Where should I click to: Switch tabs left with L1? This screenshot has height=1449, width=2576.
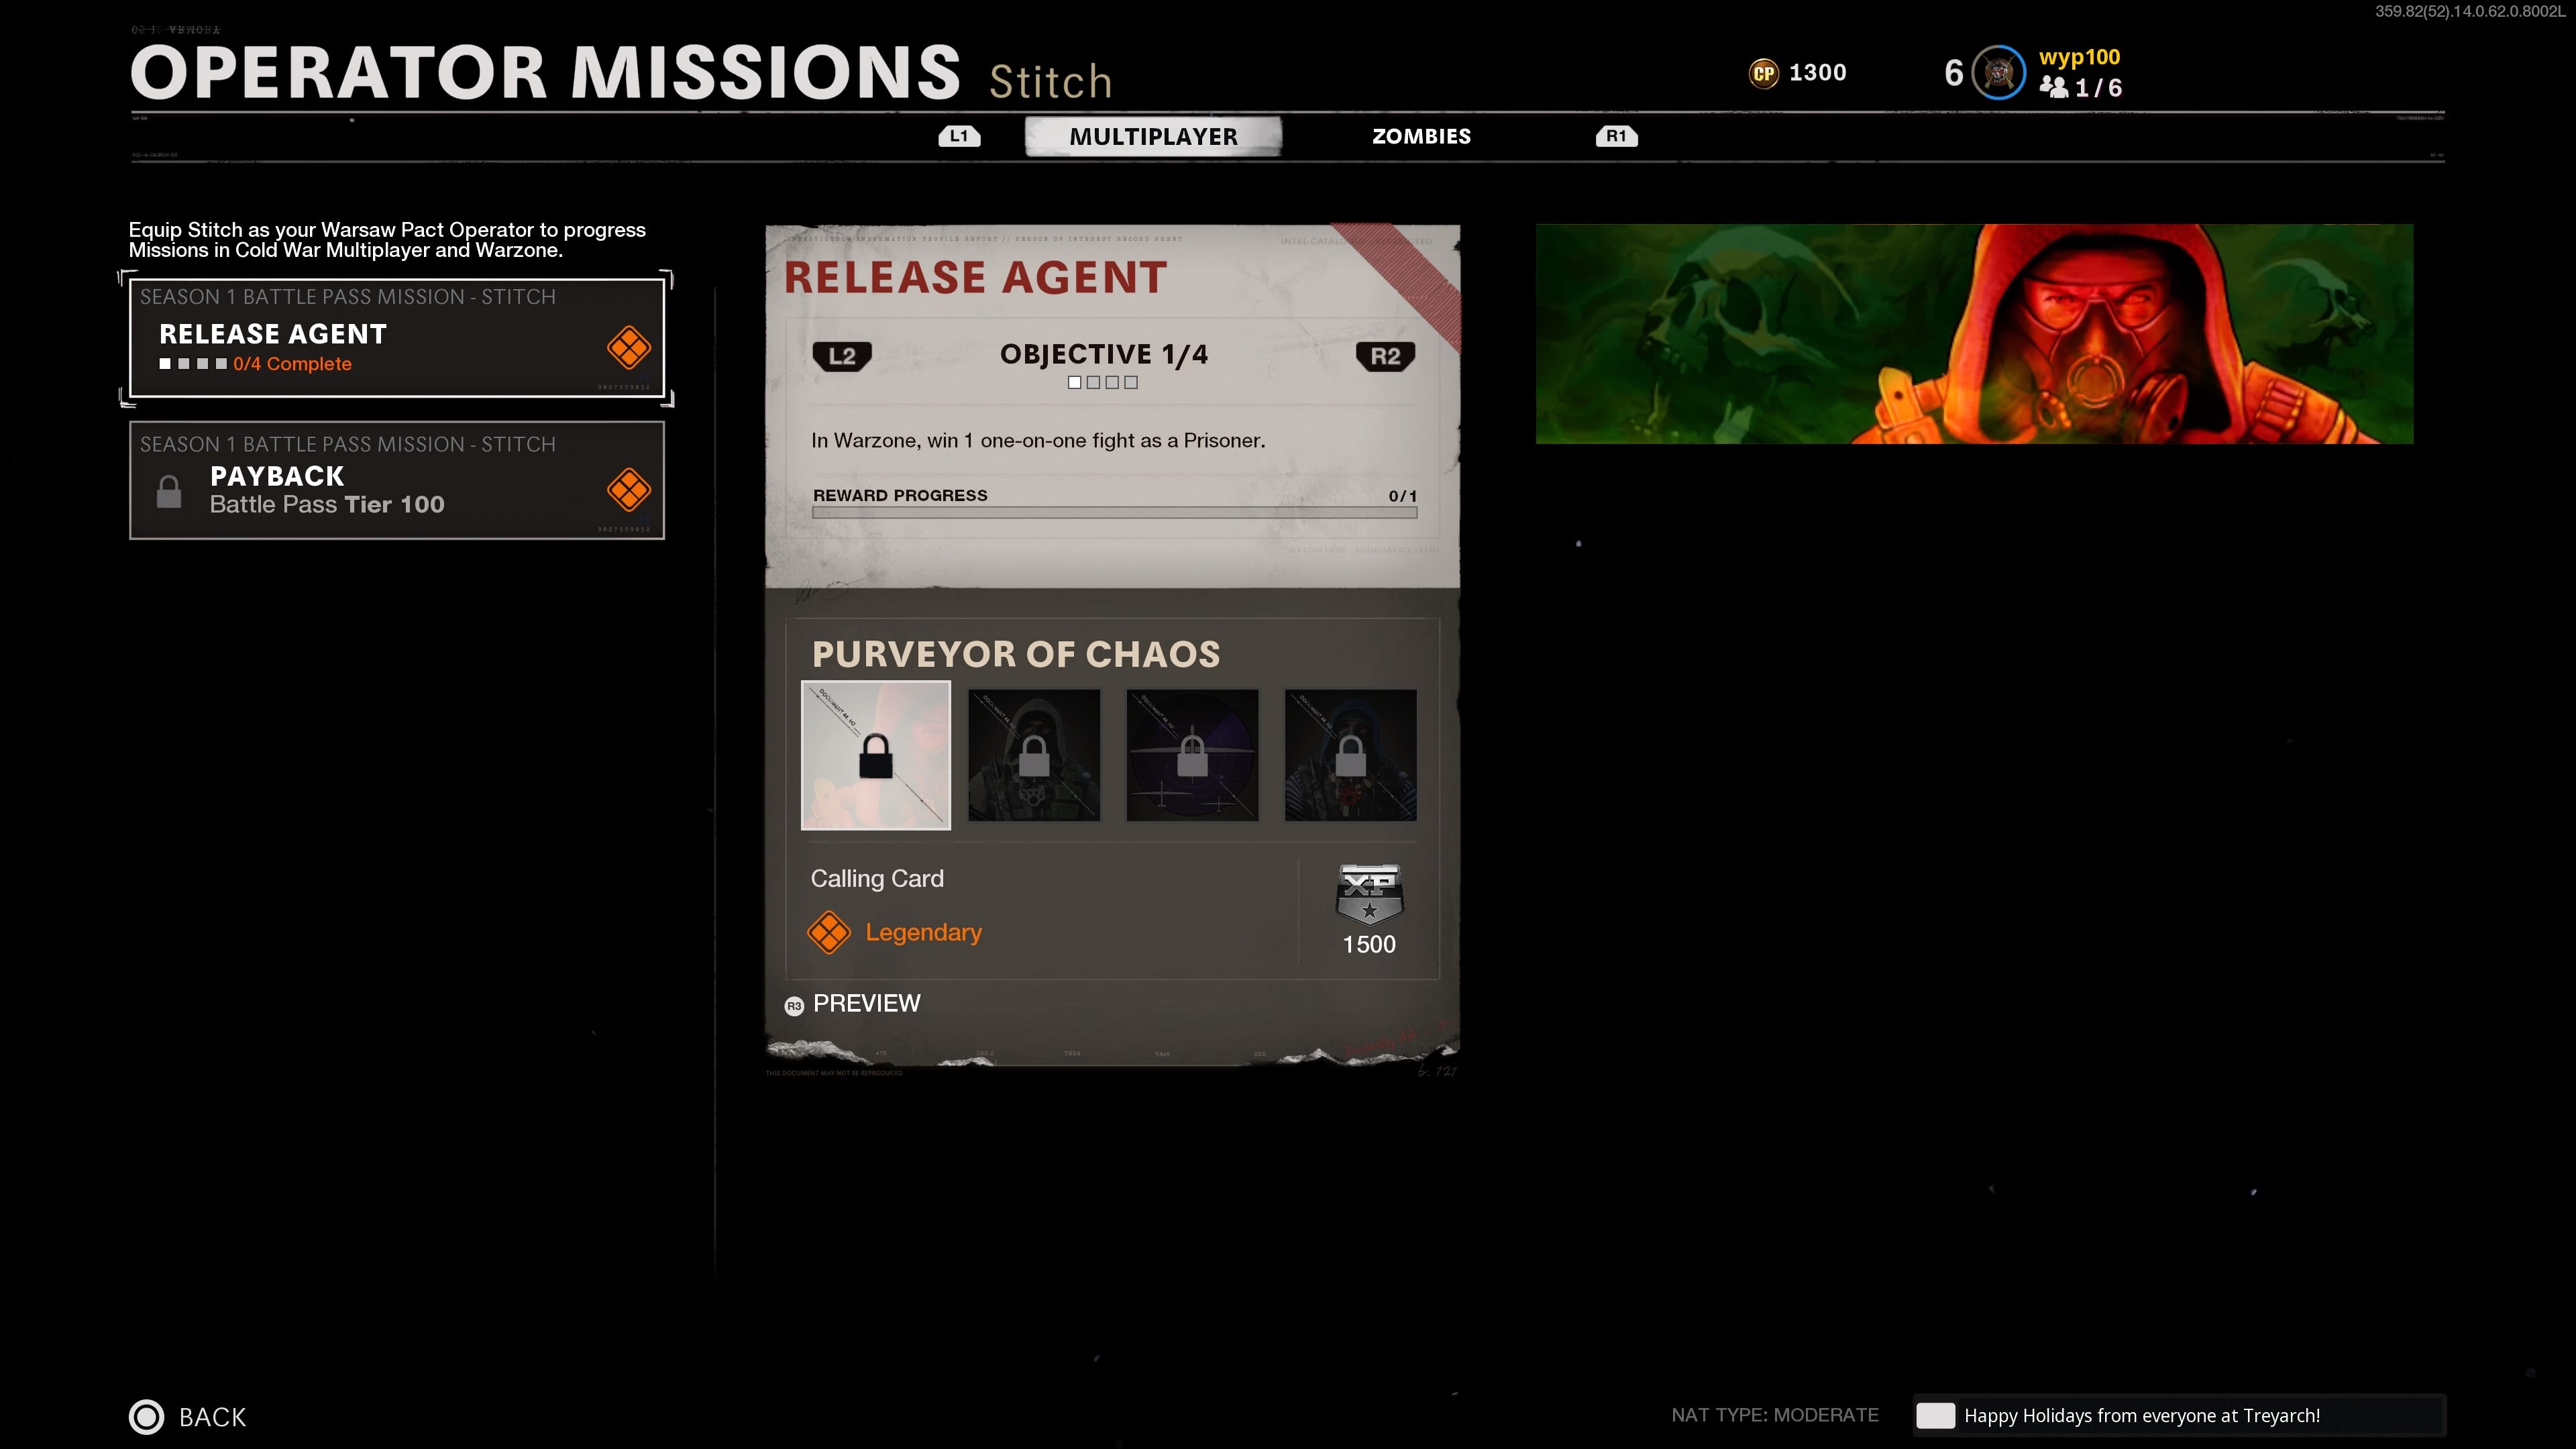pyautogui.click(x=959, y=136)
